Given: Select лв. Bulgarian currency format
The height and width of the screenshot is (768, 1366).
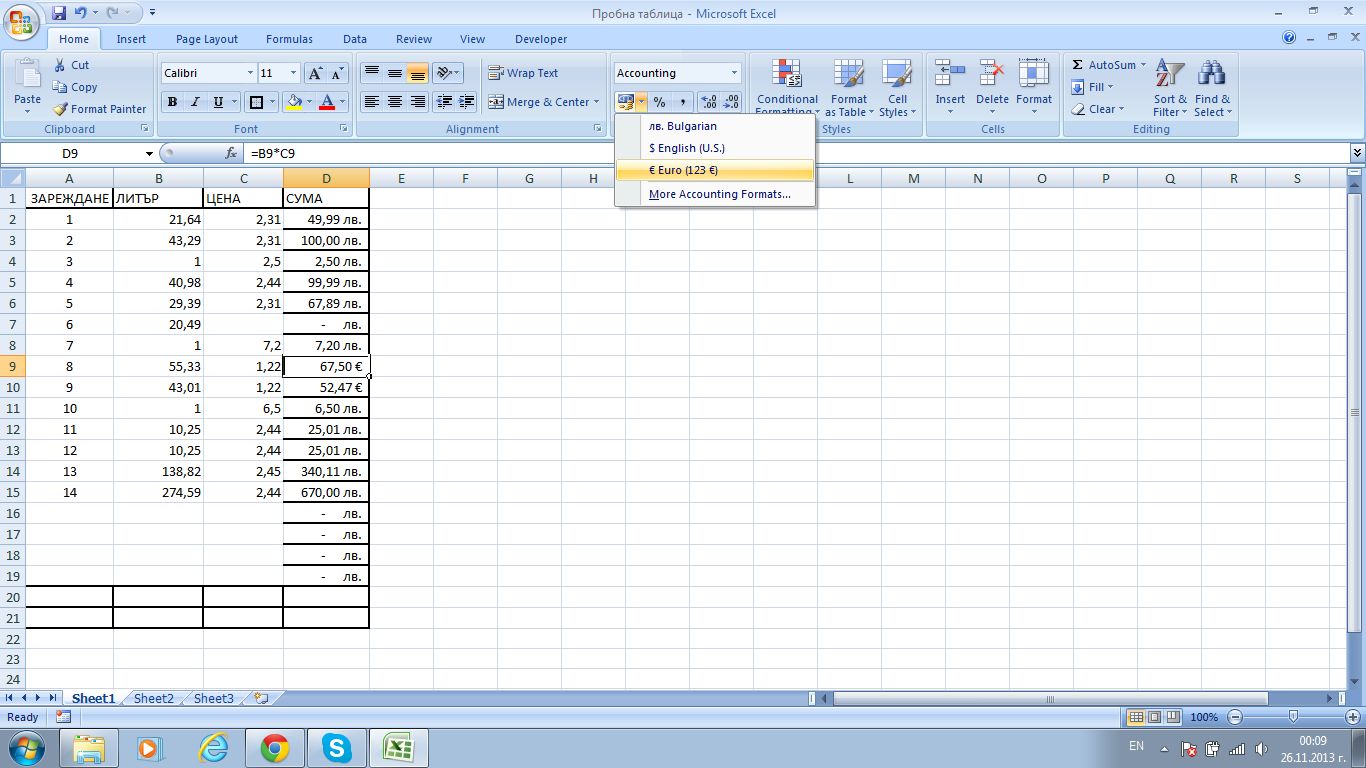Looking at the screenshot, I should [714, 126].
